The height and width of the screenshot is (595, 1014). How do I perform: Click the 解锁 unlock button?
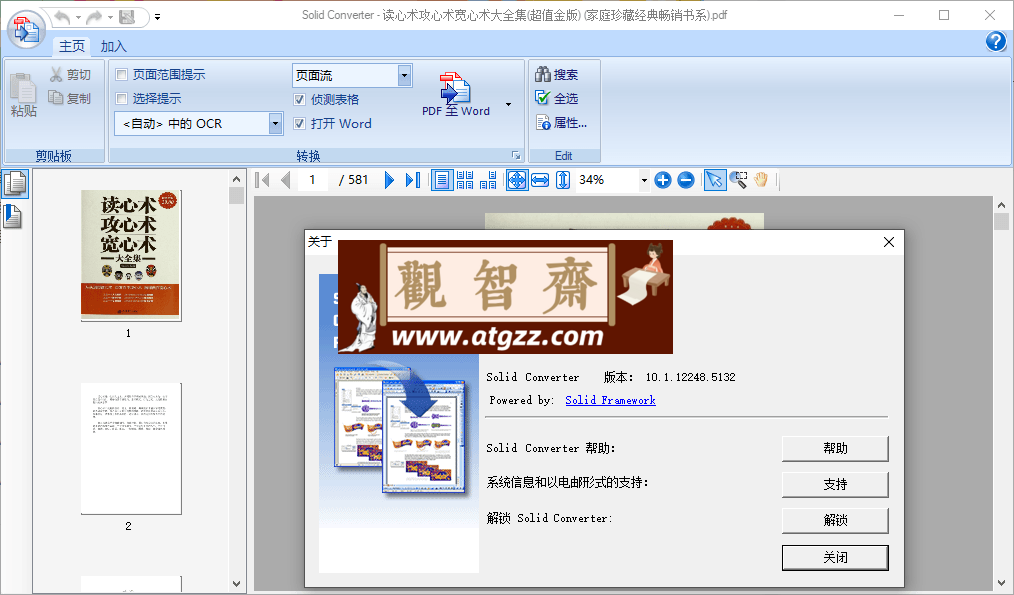click(835, 521)
